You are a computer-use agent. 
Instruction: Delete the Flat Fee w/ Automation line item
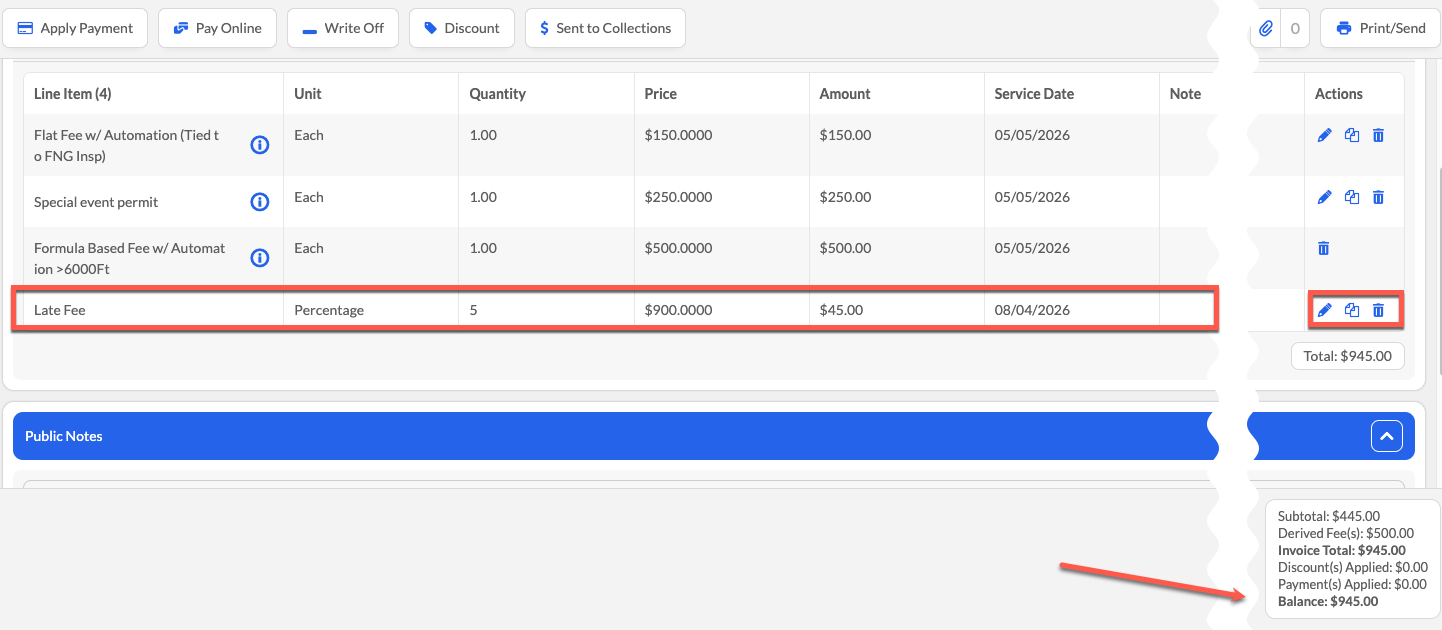(1378, 135)
